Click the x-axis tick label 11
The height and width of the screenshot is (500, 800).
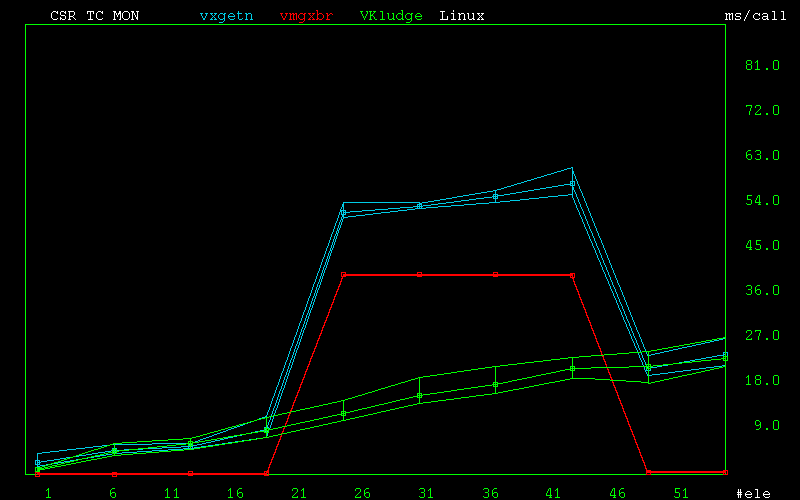coord(171,493)
